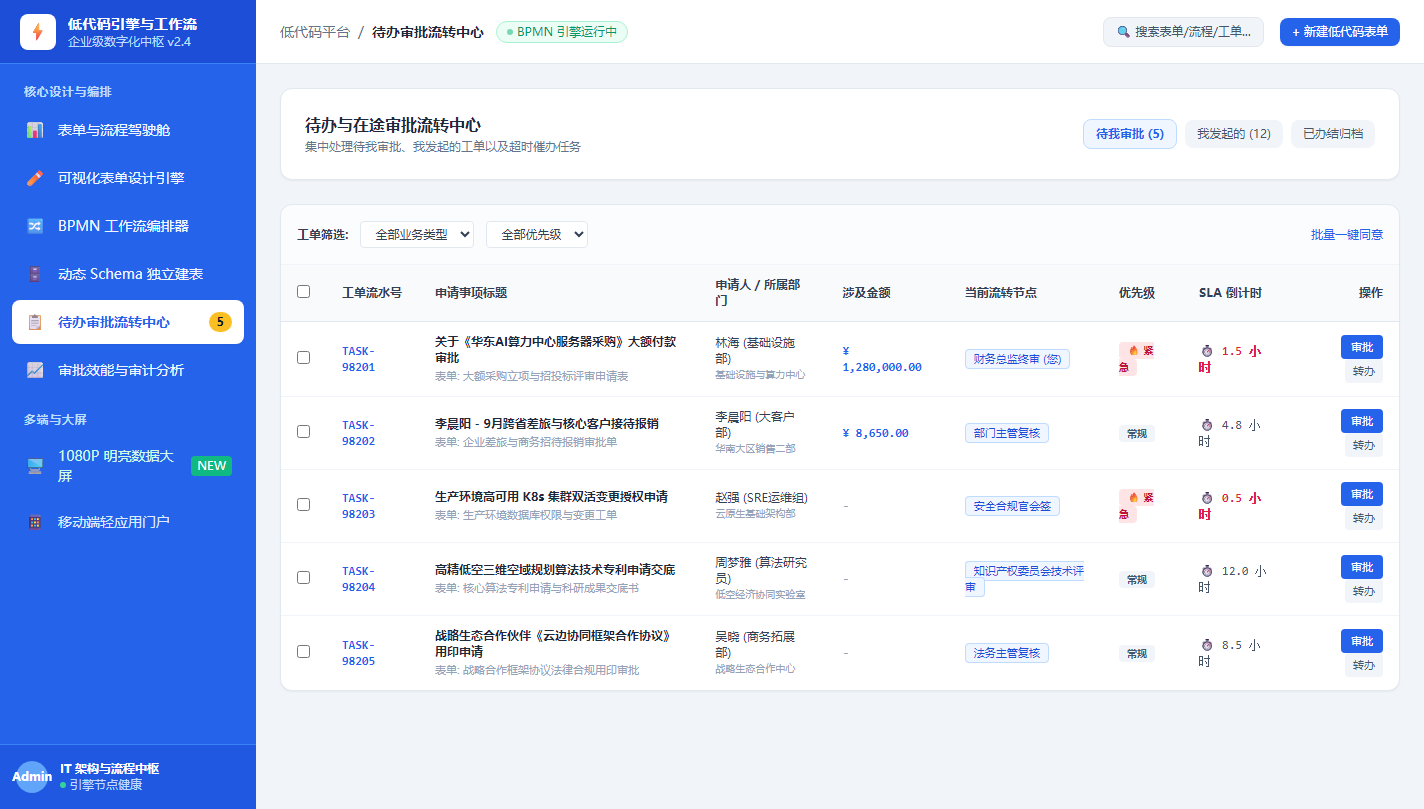
Task: Click the database icon beside 动态 Schema 独立建表
Action: pos(35,274)
